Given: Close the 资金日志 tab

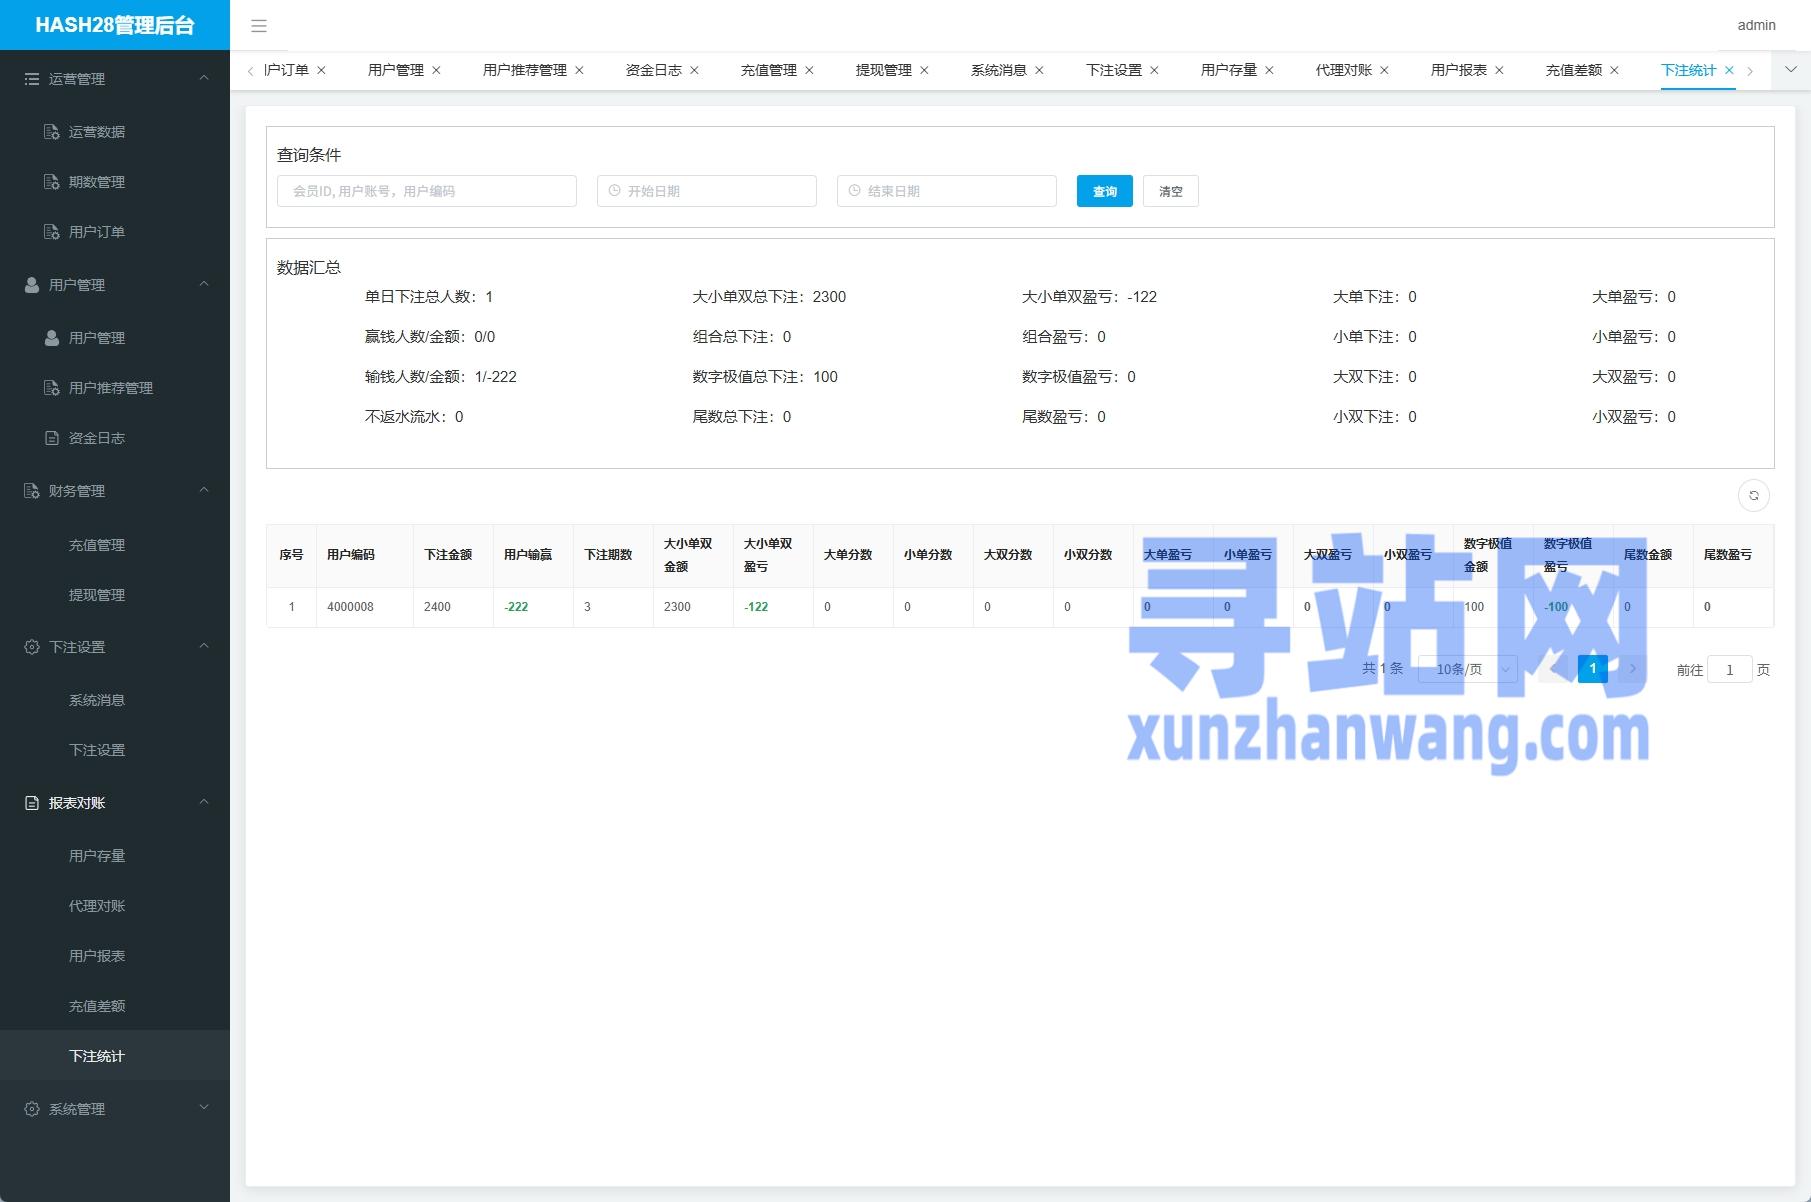Looking at the screenshot, I should pos(694,70).
